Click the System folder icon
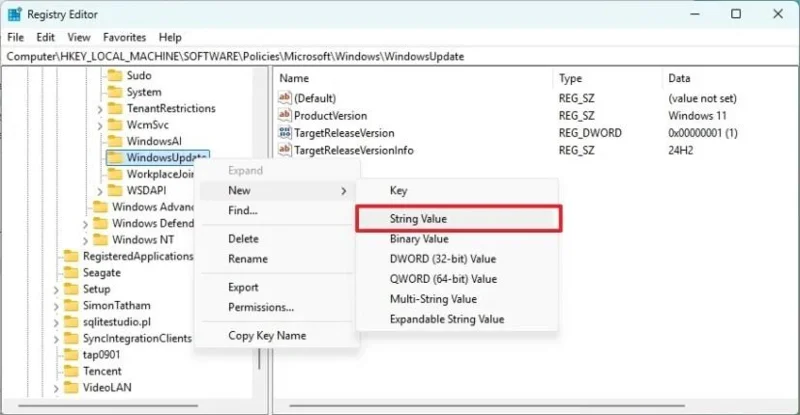The width and height of the screenshot is (800, 415). [x=115, y=92]
